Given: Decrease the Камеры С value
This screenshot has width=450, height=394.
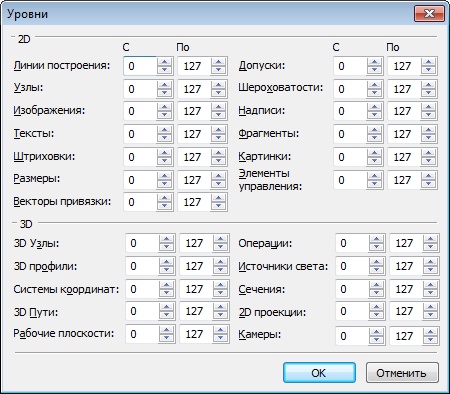Looking at the screenshot, I should [376, 339].
